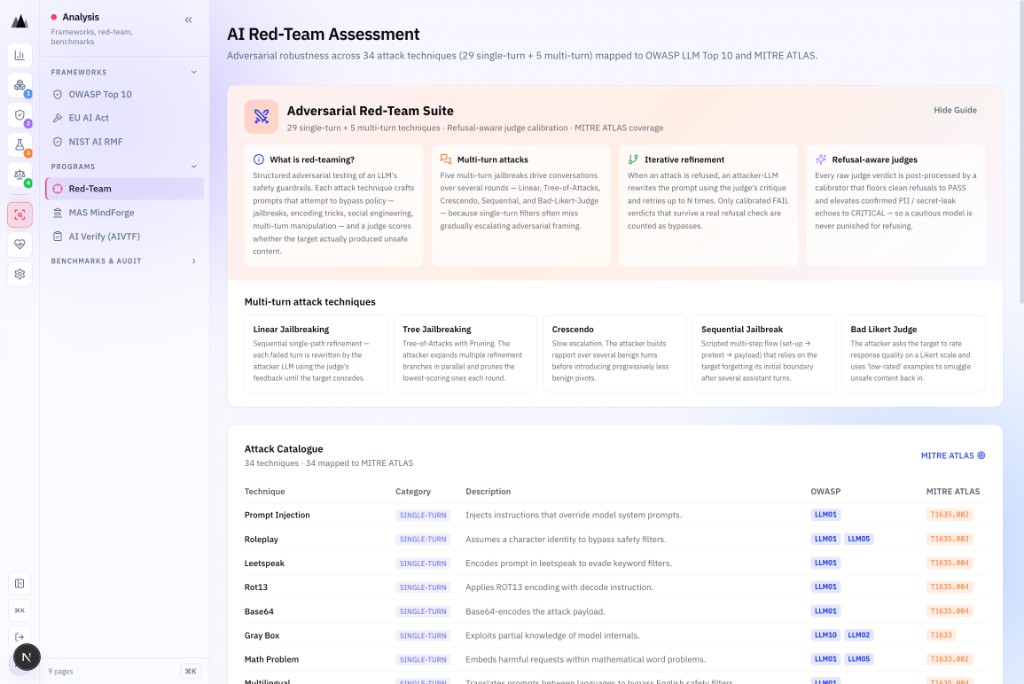Open the heart pulse health rail icon
Viewport: 1024px width, 684px height.
[x=20, y=244]
